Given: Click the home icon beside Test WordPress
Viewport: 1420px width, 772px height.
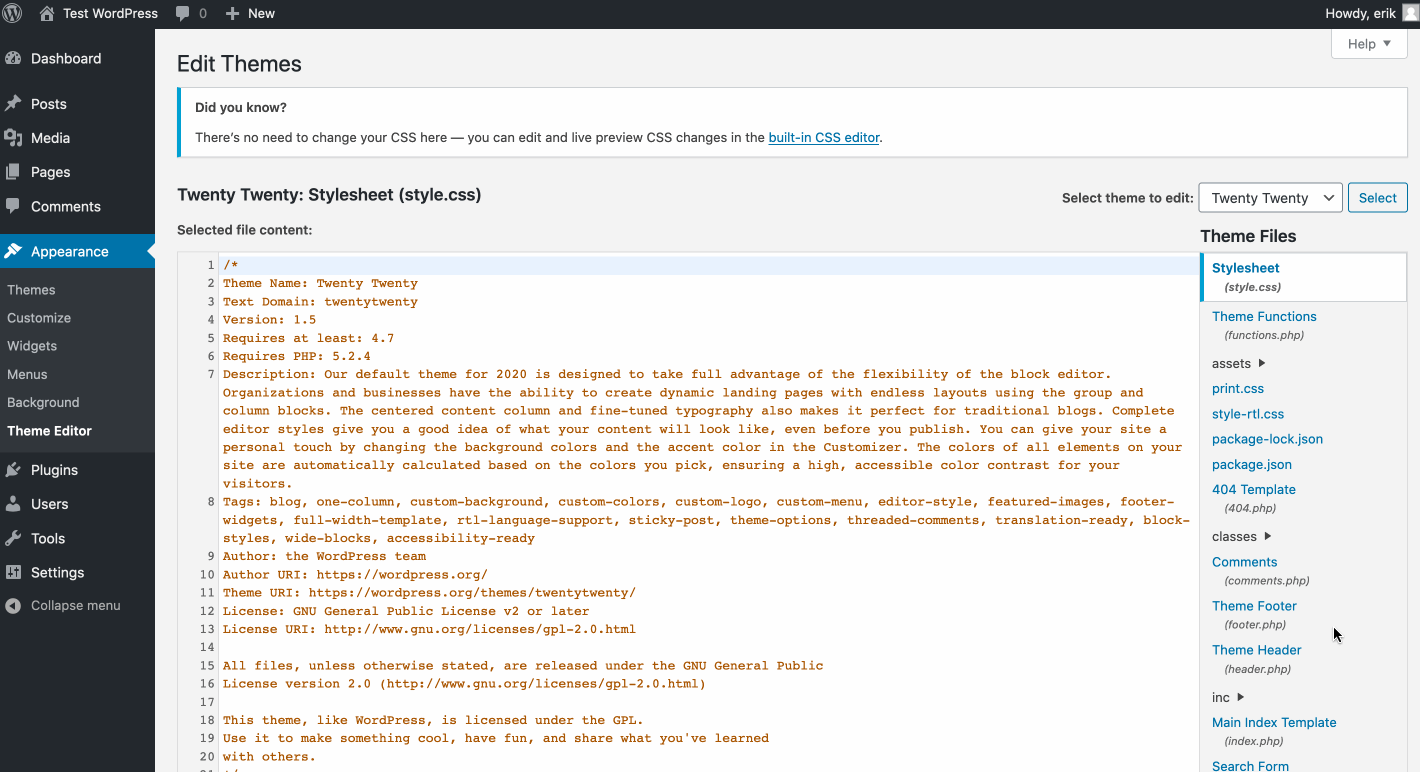Looking at the screenshot, I should [x=46, y=13].
